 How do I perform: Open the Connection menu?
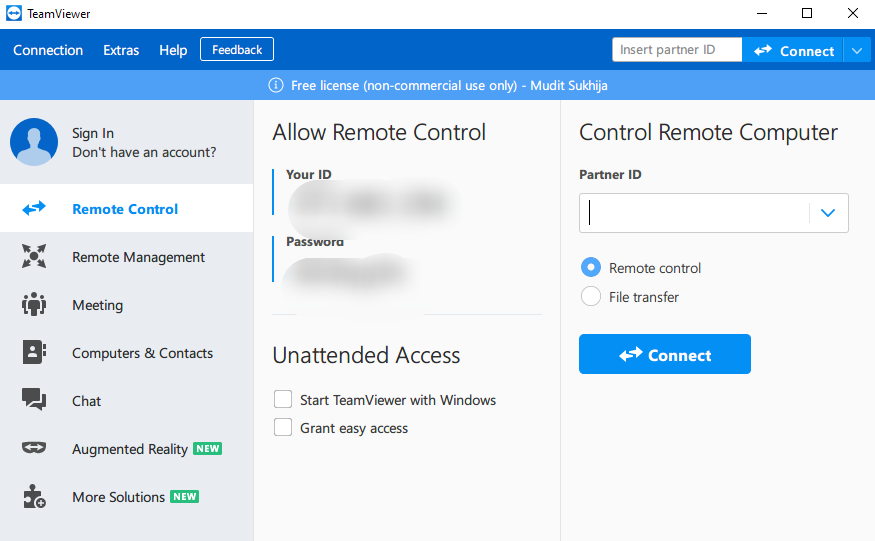(48, 50)
